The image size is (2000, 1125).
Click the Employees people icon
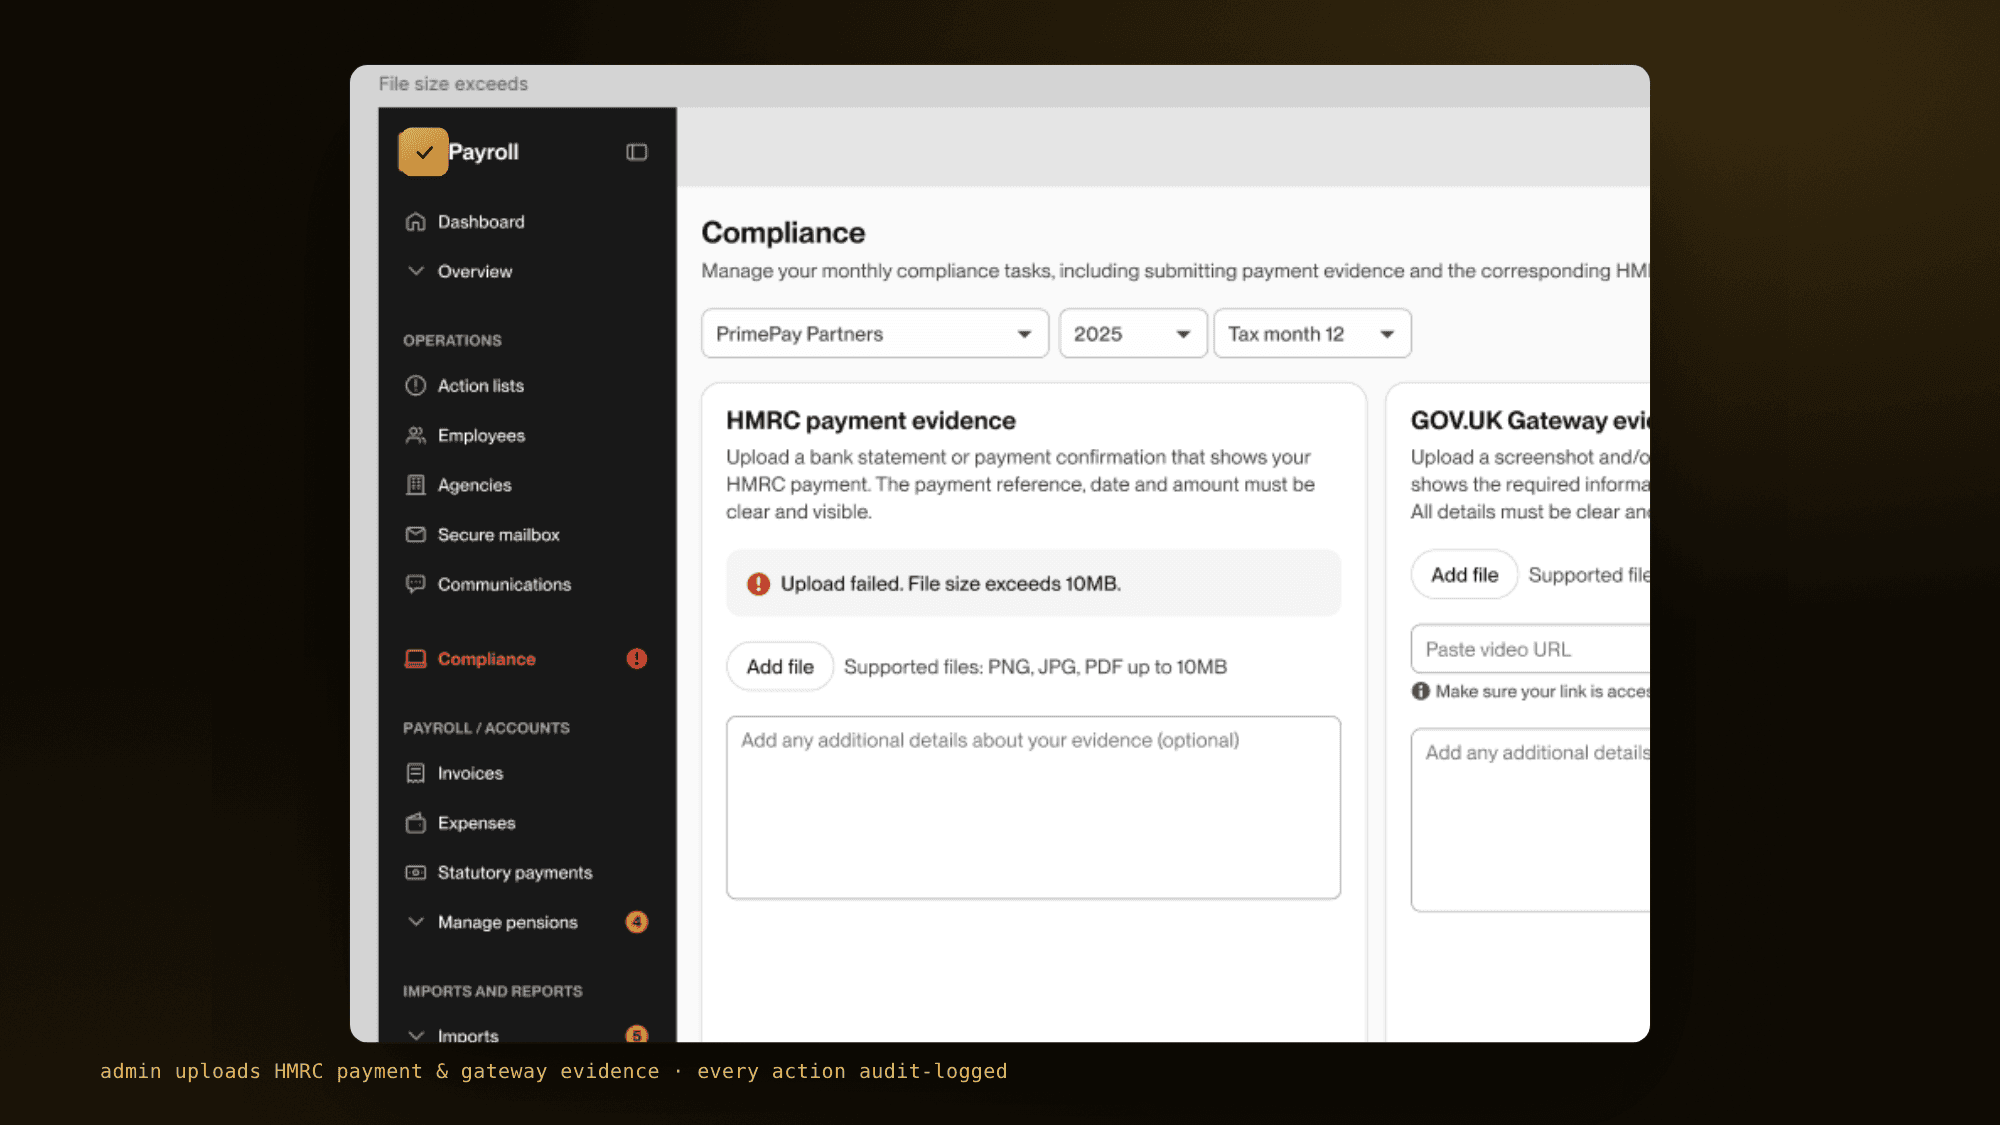pos(416,435)
